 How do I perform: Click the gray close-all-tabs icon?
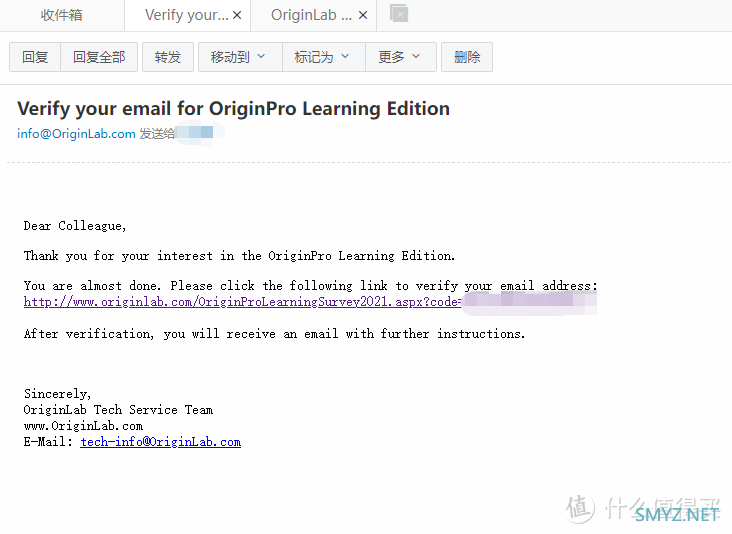(x=399, y=14)
